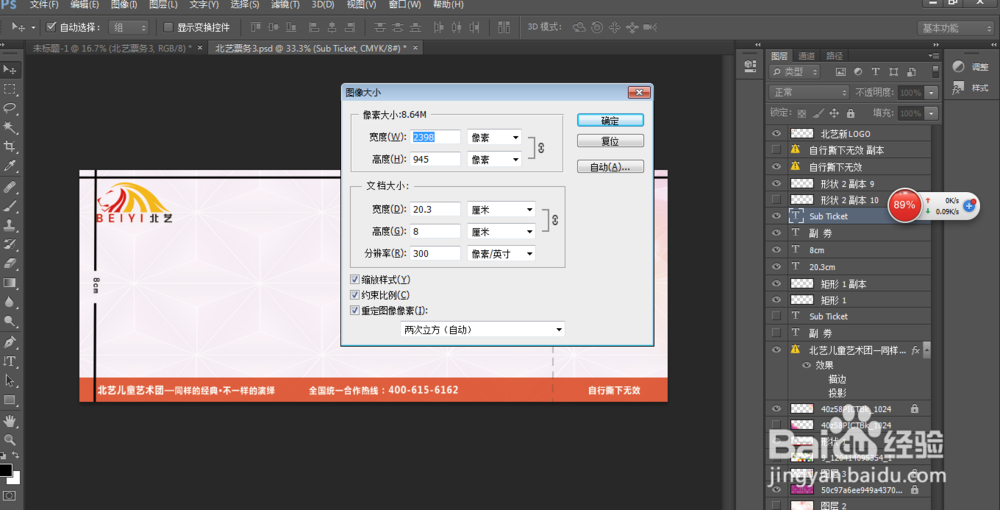Screen dimensions: 1000x510
Task: Click the pixel layer filter icon
Action: click(x=841, y=73)
